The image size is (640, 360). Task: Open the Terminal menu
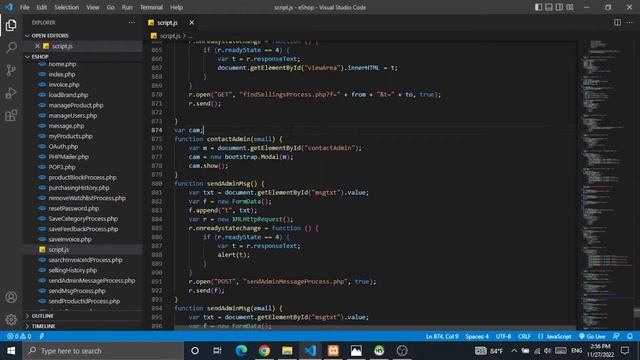pos(151,7)
